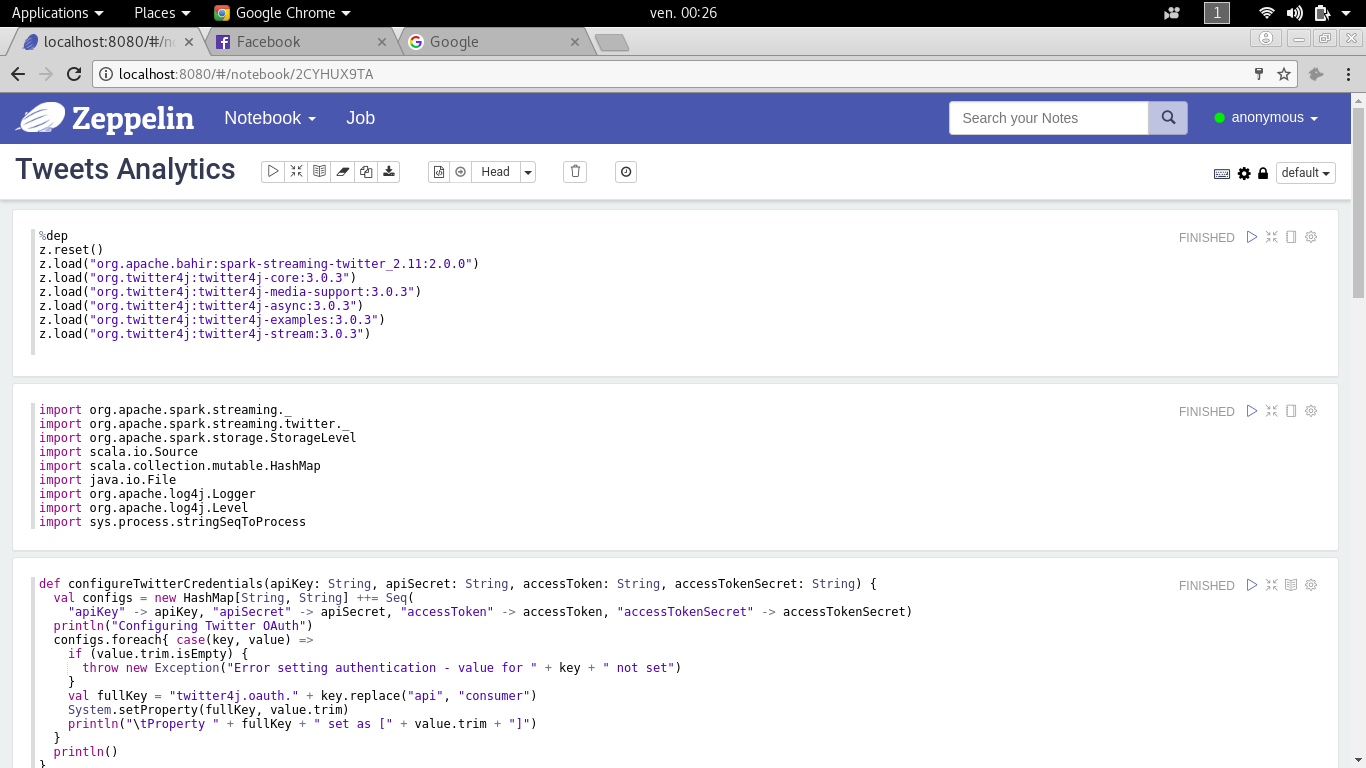The width and height of the screenshot is (1366, 768).
Task: Open note permissions lock icon
Action: (1263, 173)
